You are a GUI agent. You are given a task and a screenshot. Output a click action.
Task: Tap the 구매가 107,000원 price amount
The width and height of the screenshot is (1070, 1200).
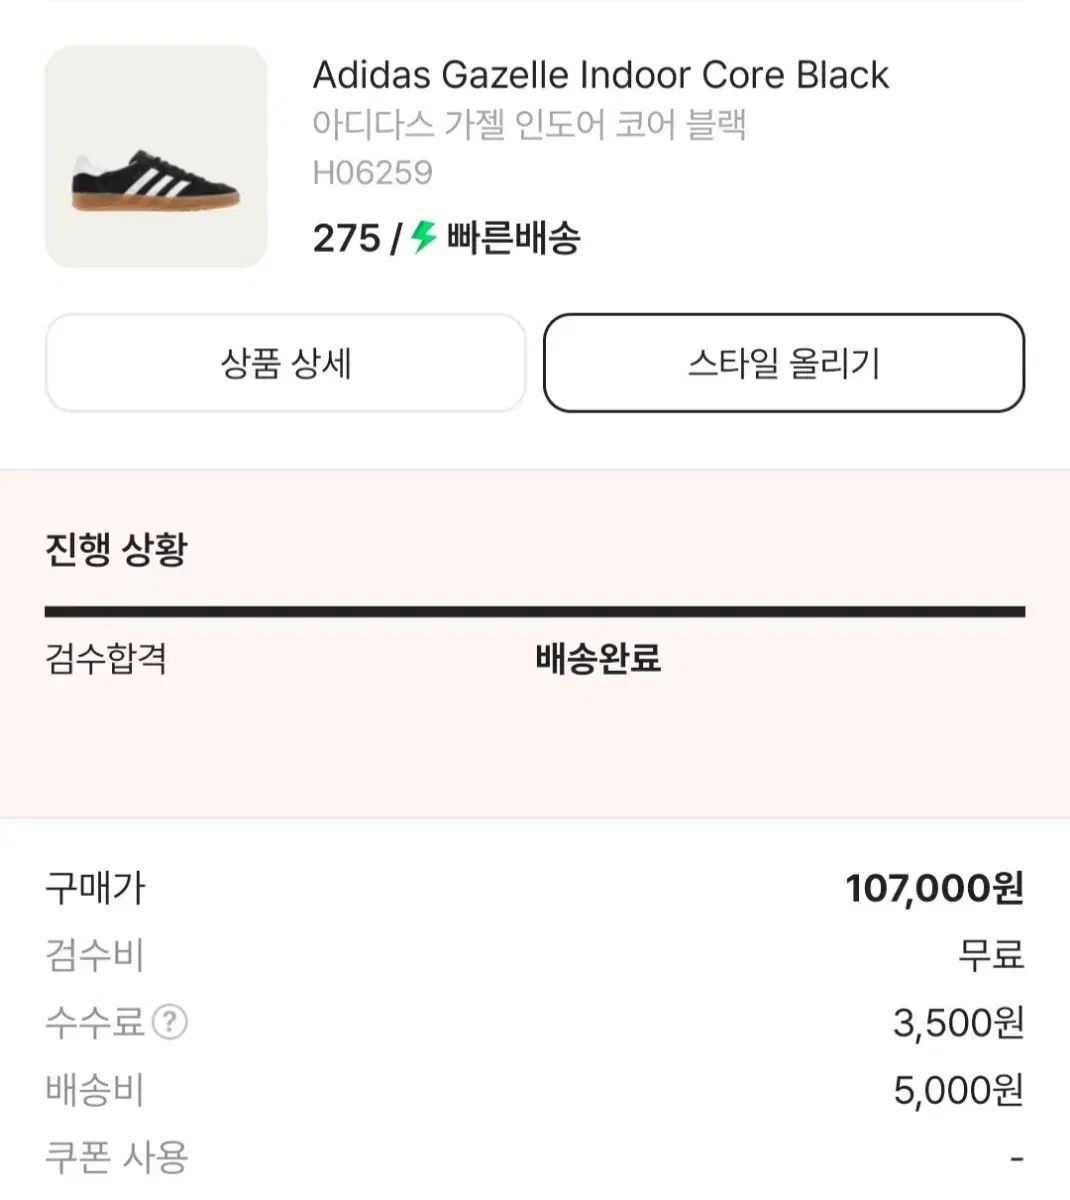(x=935, y=888)
